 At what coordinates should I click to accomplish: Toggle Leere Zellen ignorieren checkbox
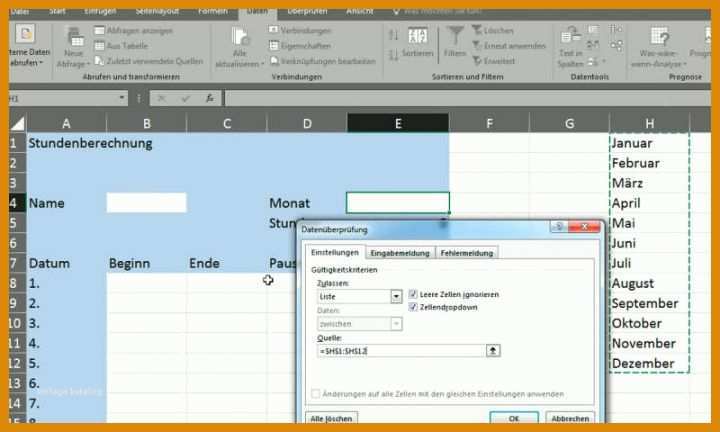point(413,294)
